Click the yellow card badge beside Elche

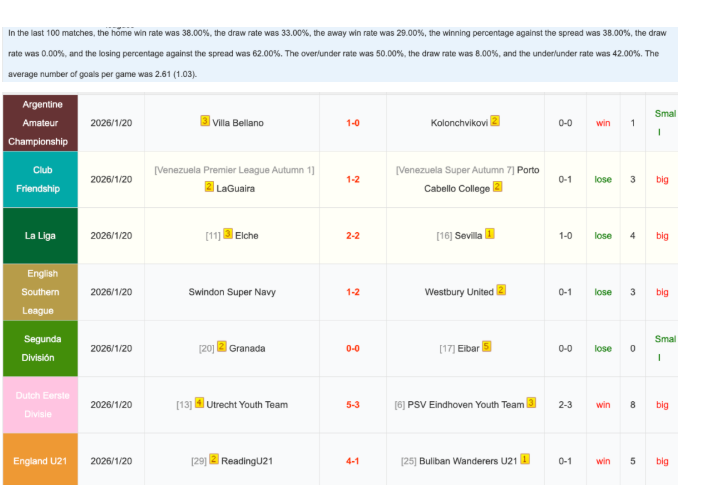(x=228, y=235)
